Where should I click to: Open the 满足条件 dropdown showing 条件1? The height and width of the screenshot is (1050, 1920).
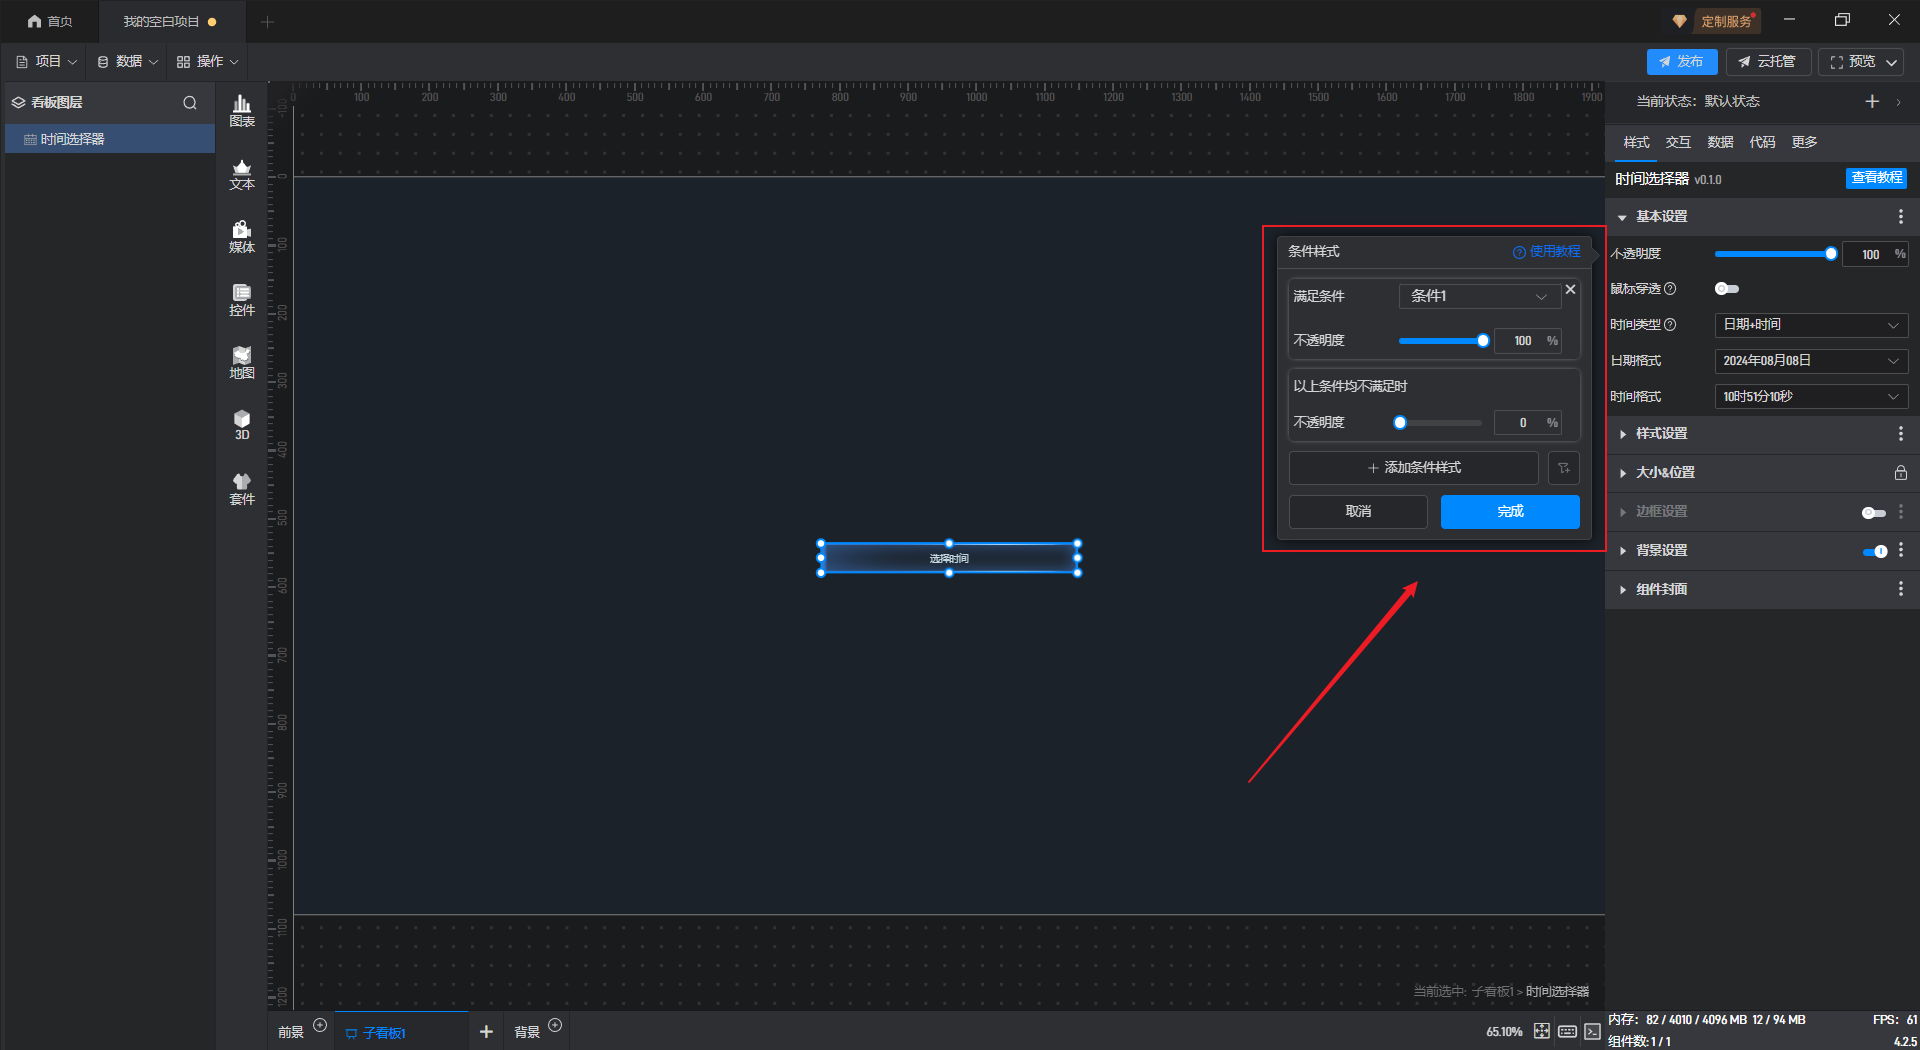1478,296
